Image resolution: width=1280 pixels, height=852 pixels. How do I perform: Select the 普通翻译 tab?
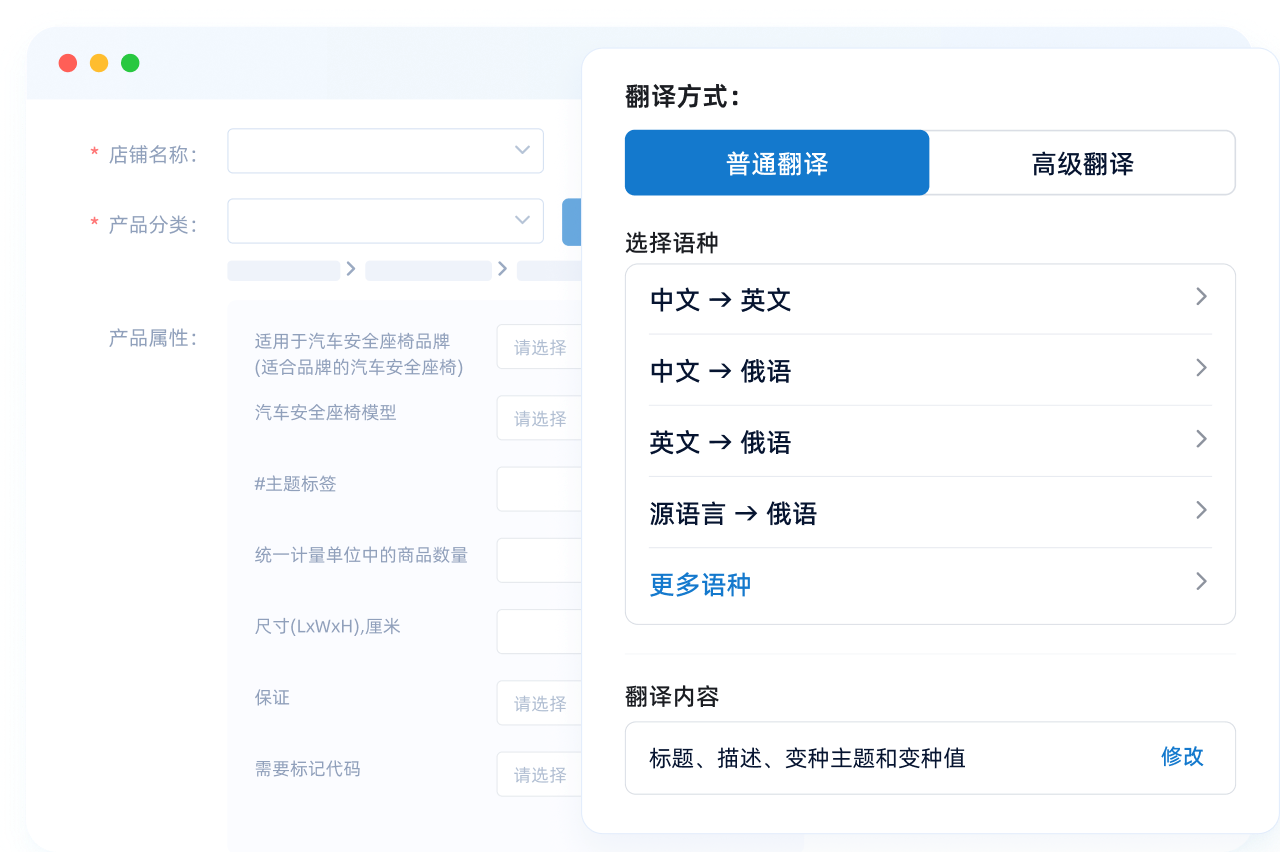click(x=777, y=163)
